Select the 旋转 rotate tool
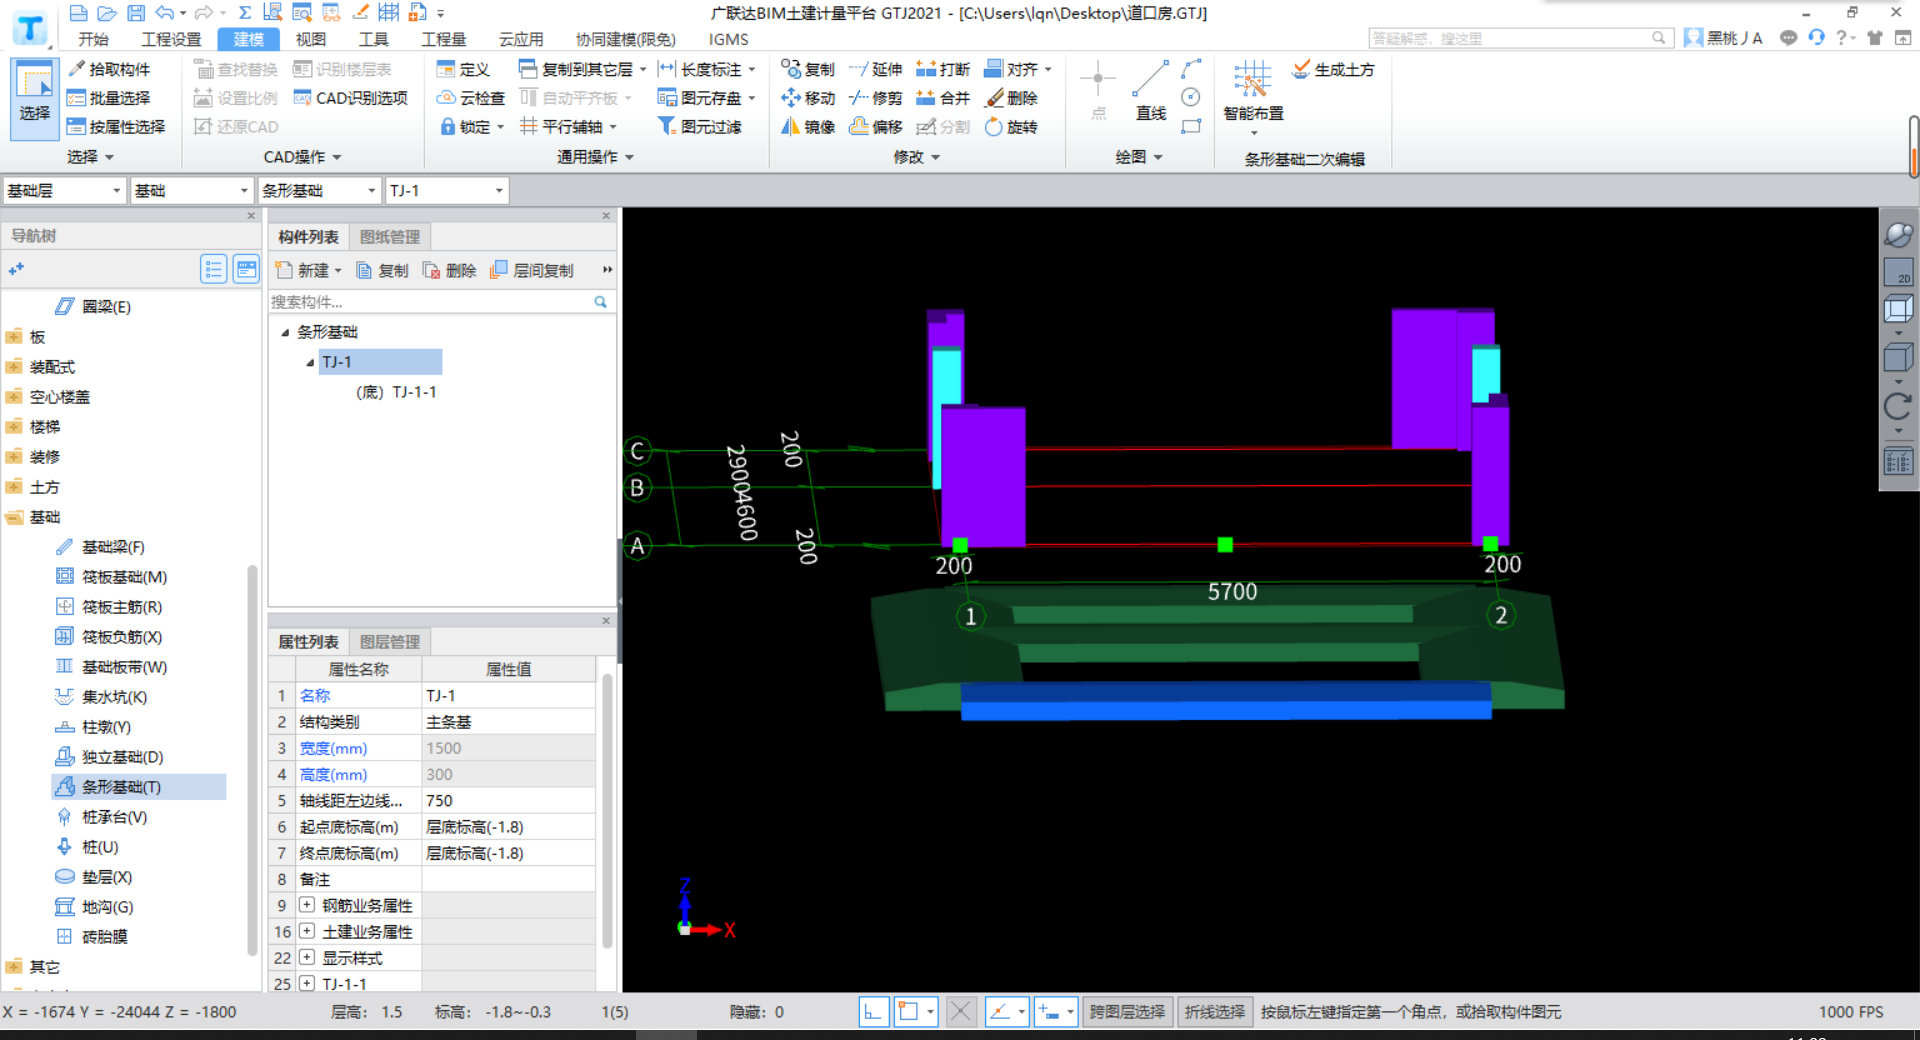This screenshot has width=1920, height=1040. [1011, 127]
